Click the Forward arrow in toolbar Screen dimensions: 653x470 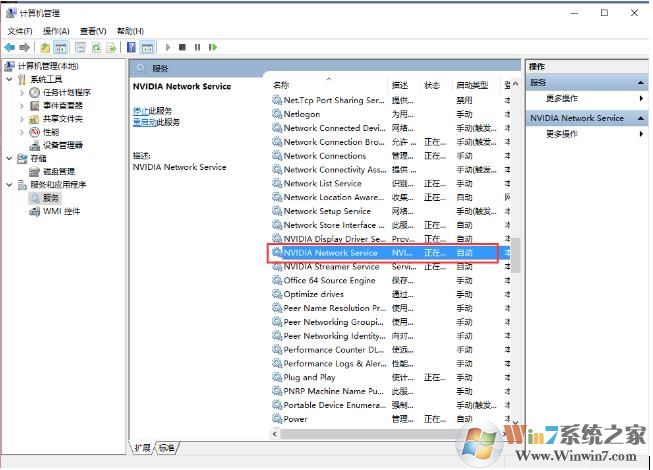25,47
